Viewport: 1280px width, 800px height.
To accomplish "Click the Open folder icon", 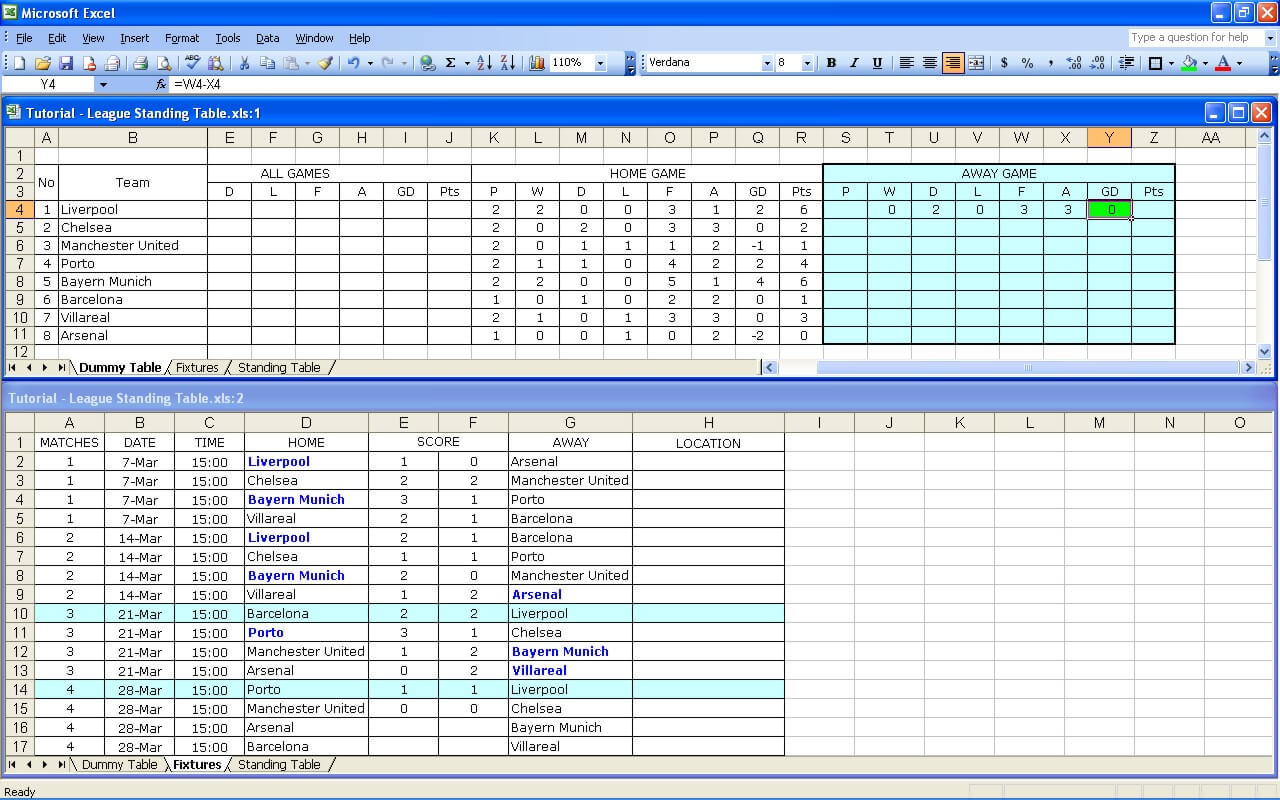I will pos(43,63).
